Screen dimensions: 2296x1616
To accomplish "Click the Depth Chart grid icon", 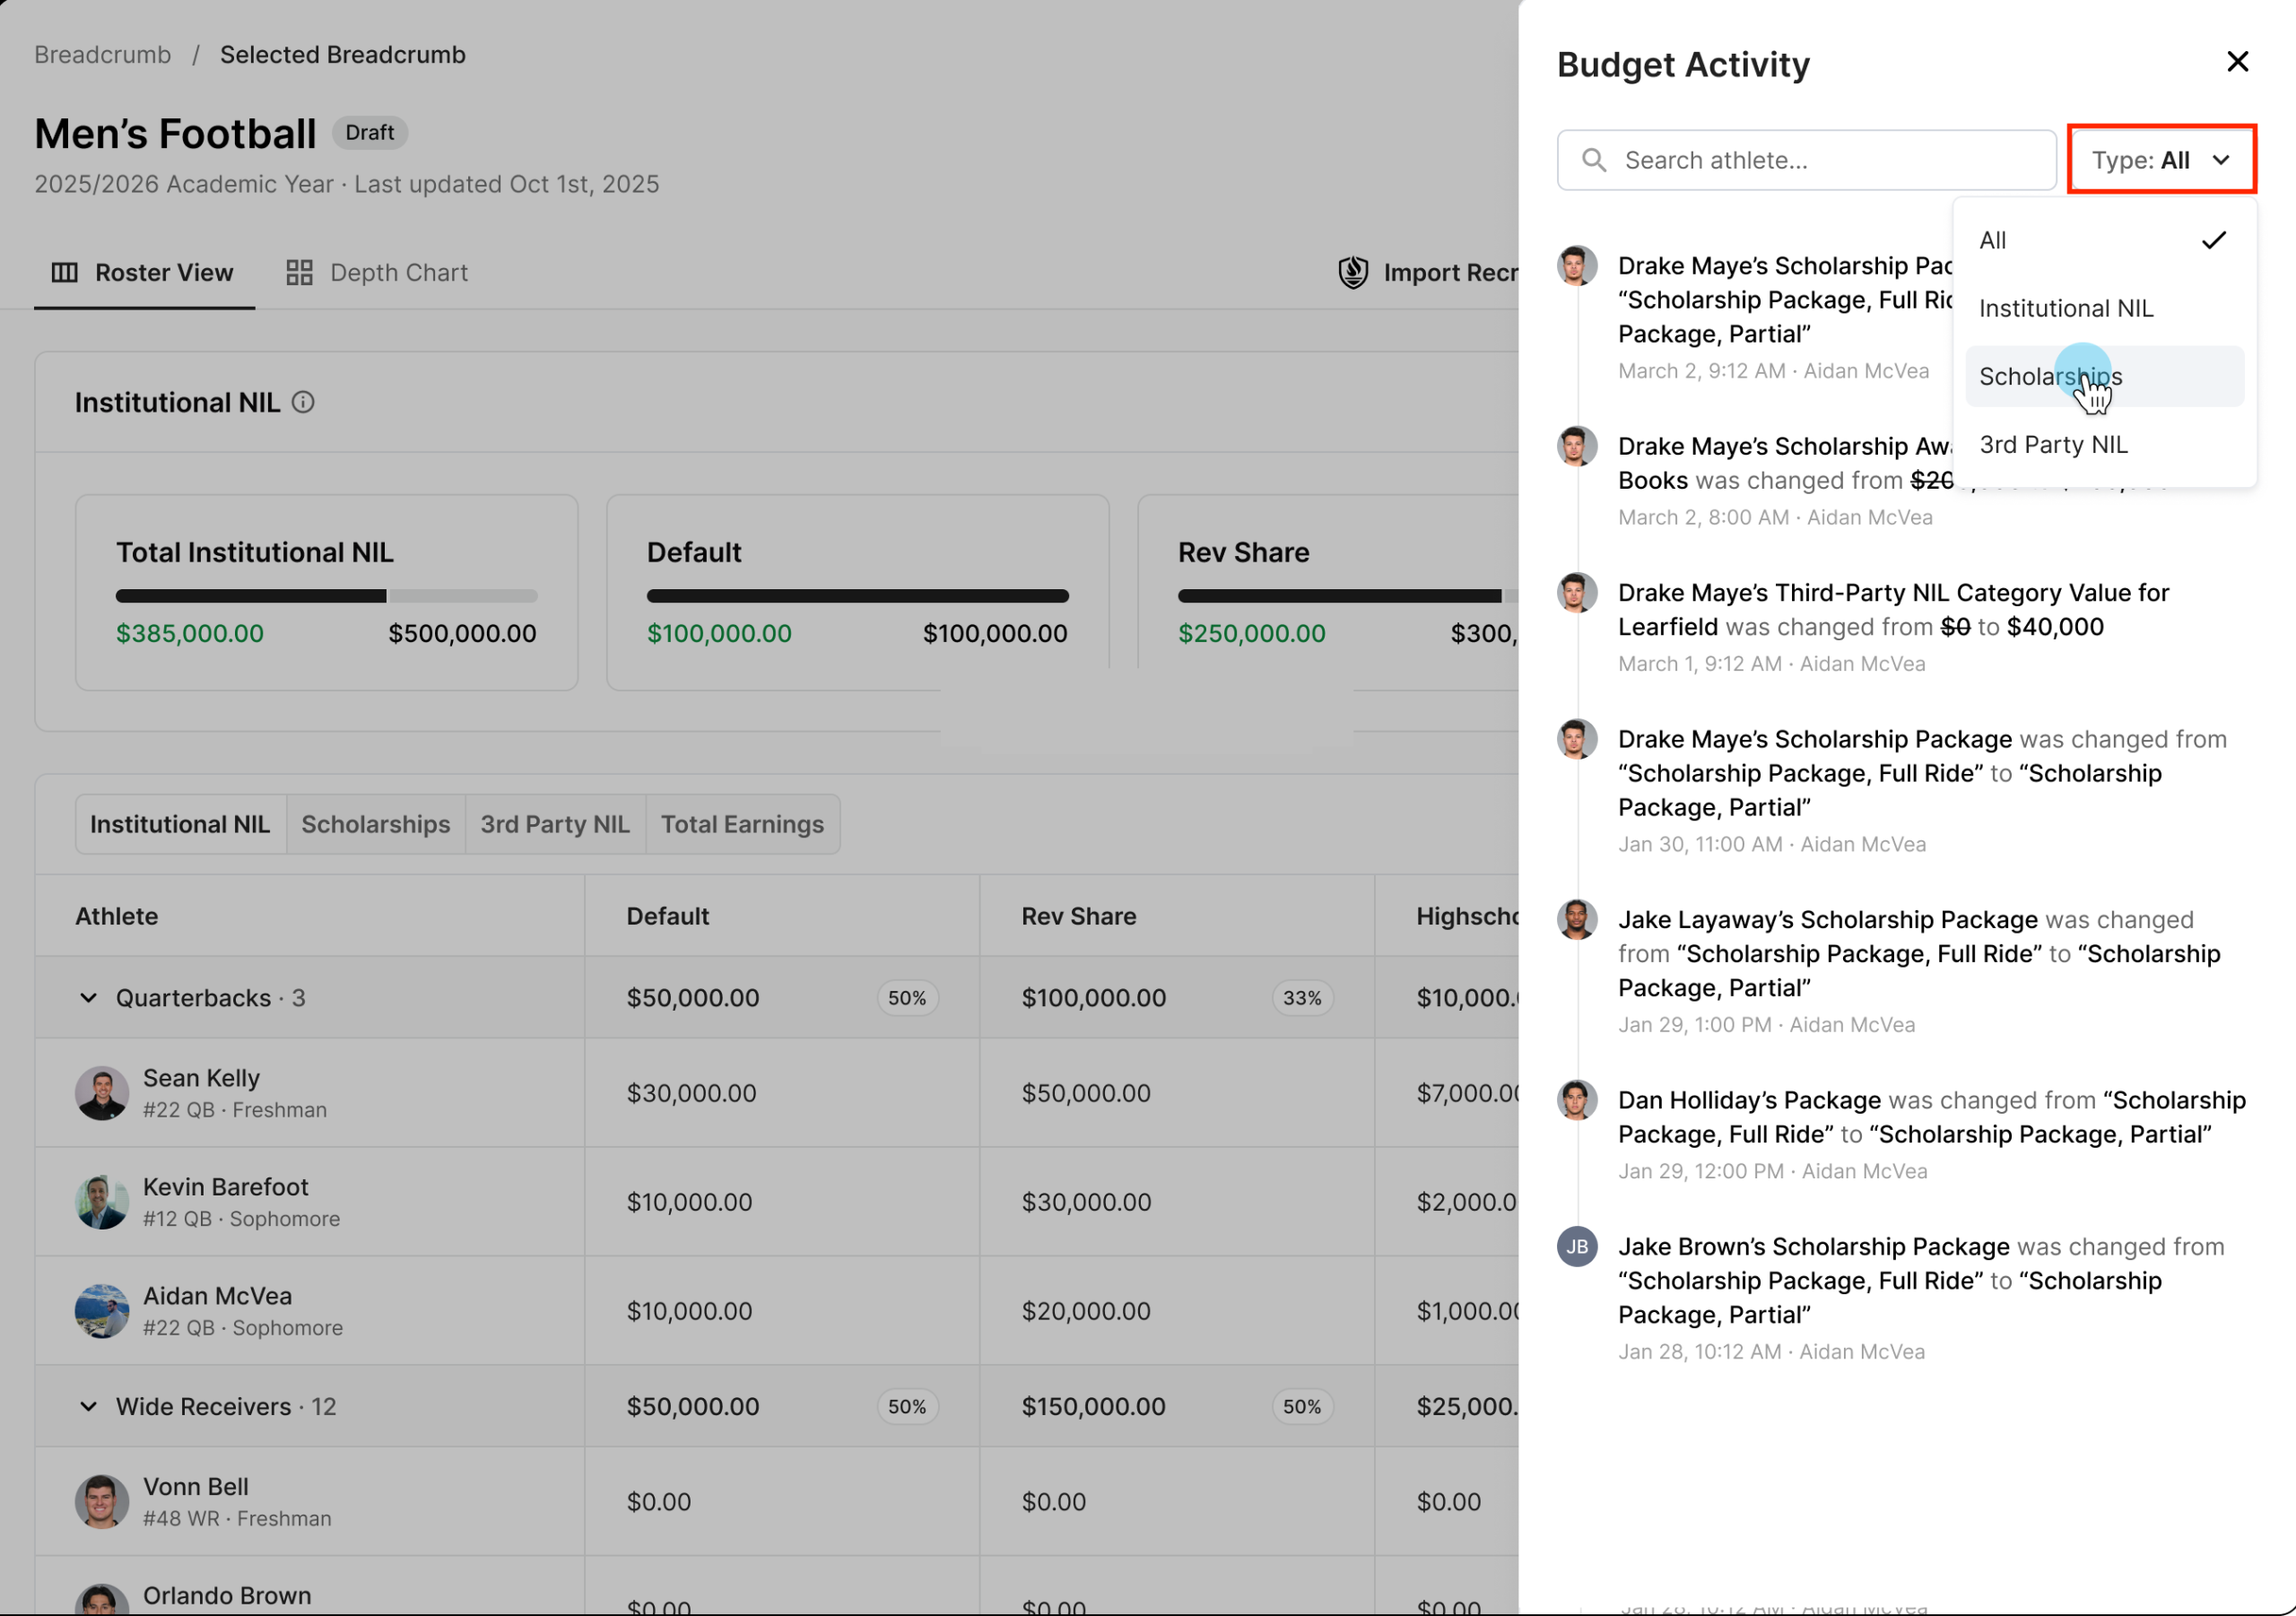I will (299, 272).
